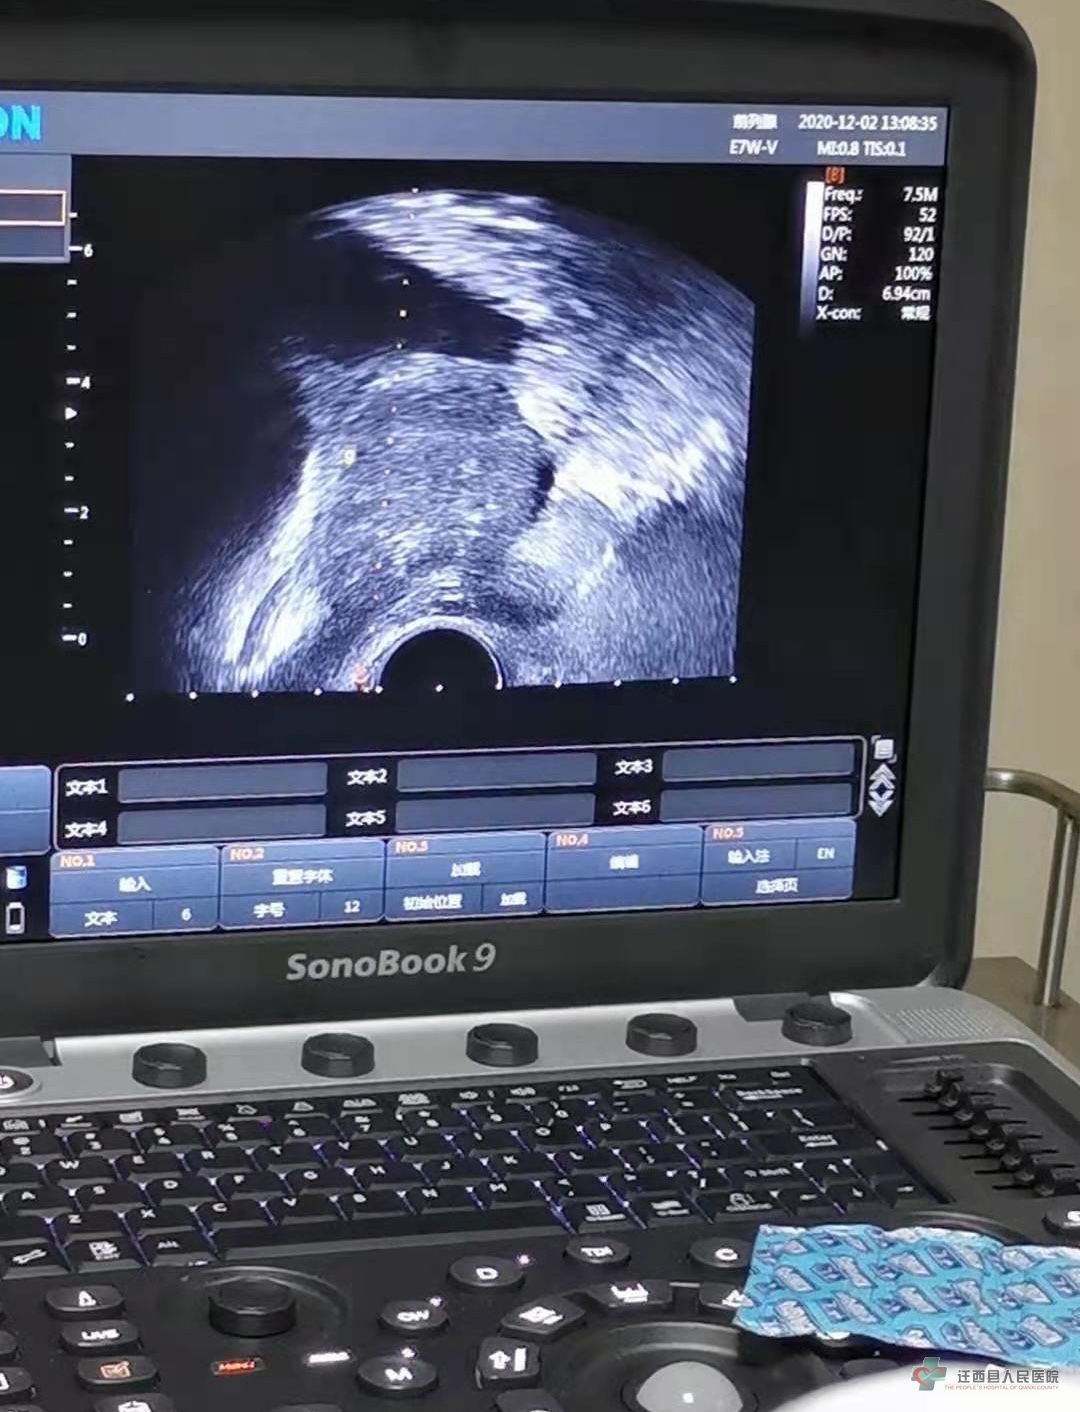Select the 文本3 text field
This screenshot has height=1412, width=1080.
click(x=758, y=764)
